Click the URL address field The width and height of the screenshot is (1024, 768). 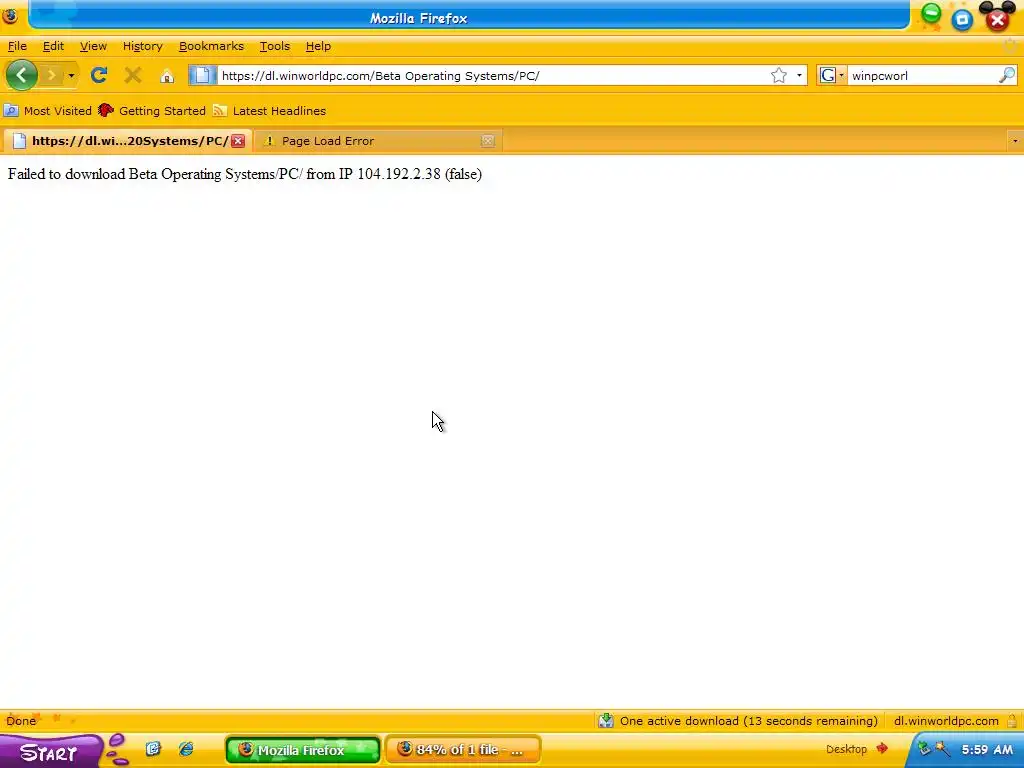tap(493, 76)
